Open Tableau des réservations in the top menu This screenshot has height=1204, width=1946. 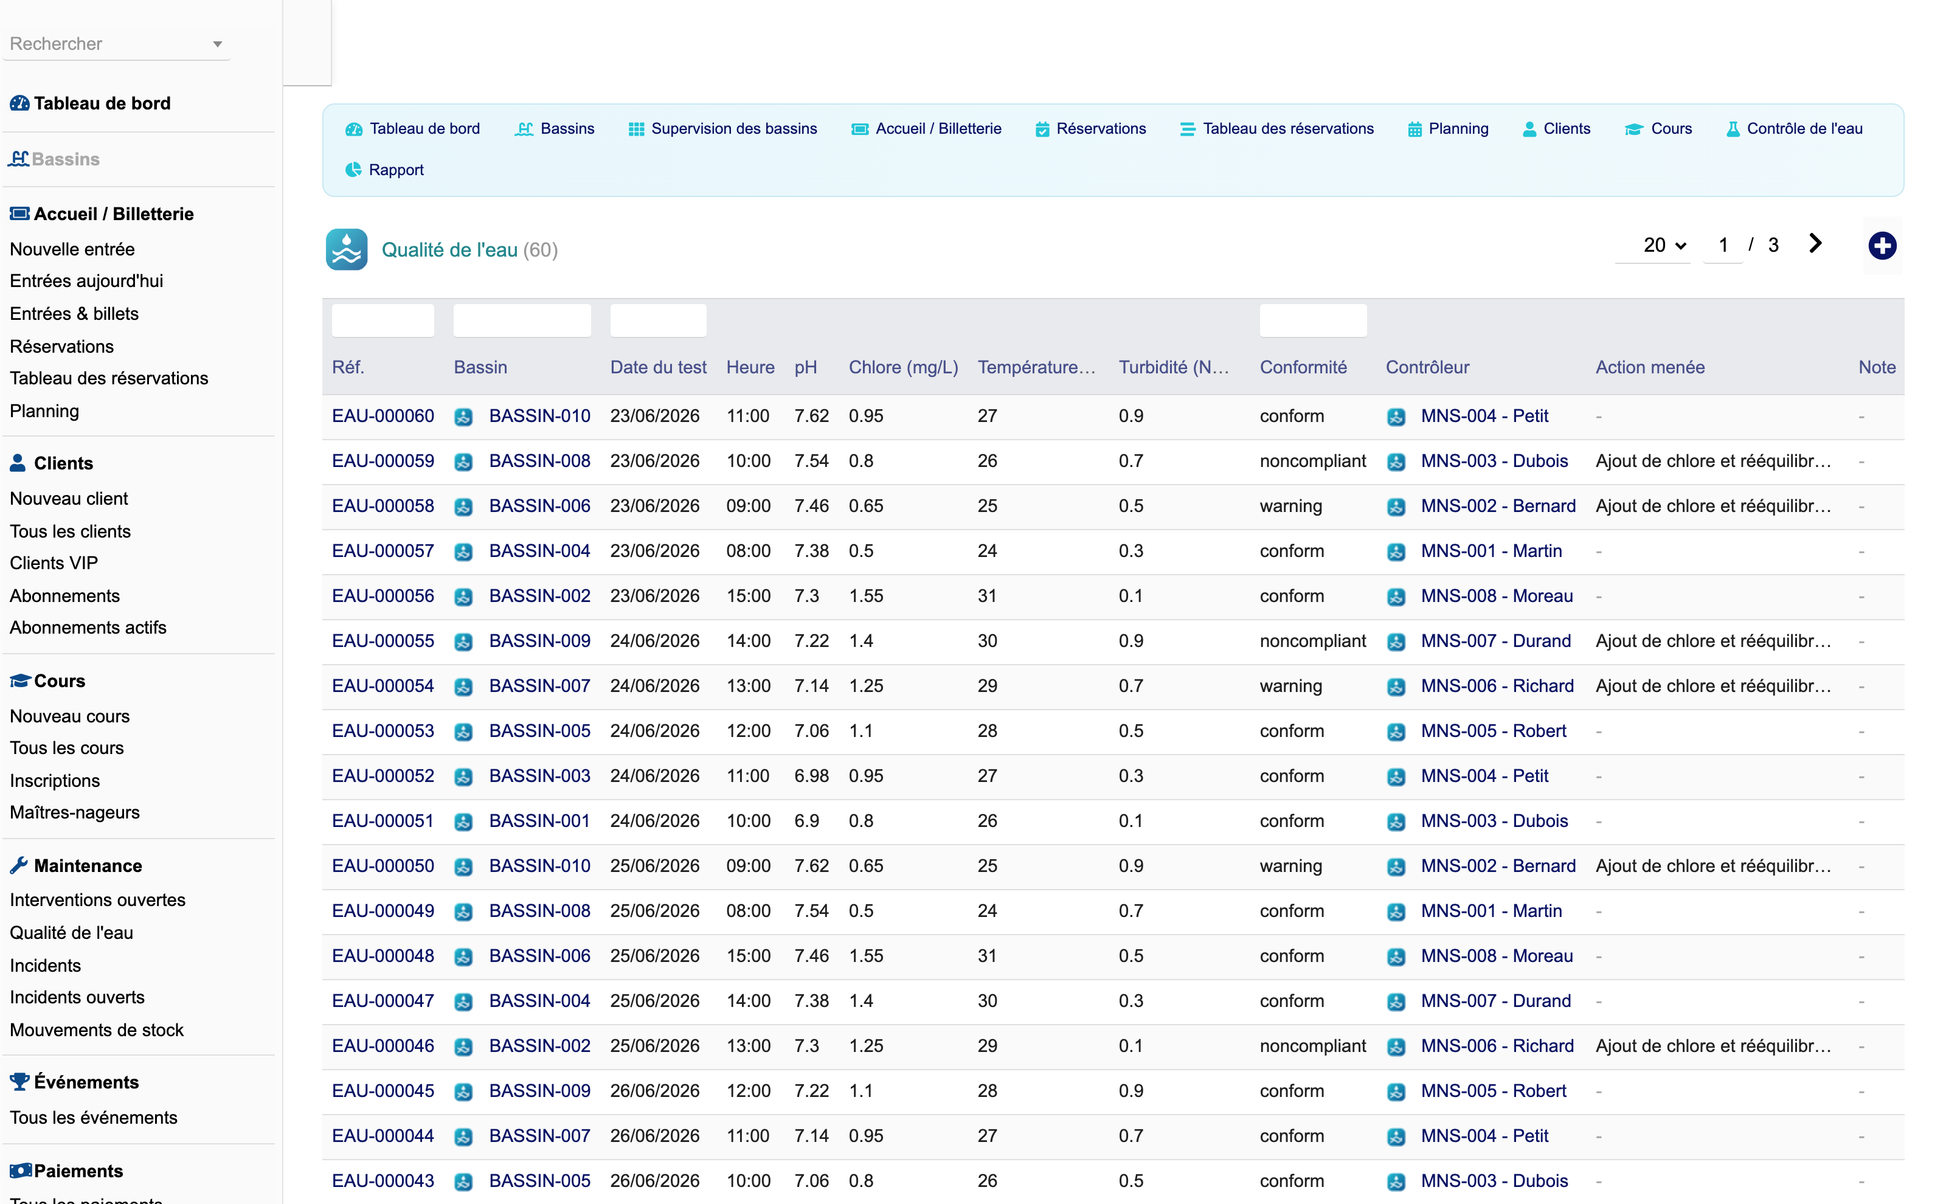pyautogui.click(x=1288, y=129)
